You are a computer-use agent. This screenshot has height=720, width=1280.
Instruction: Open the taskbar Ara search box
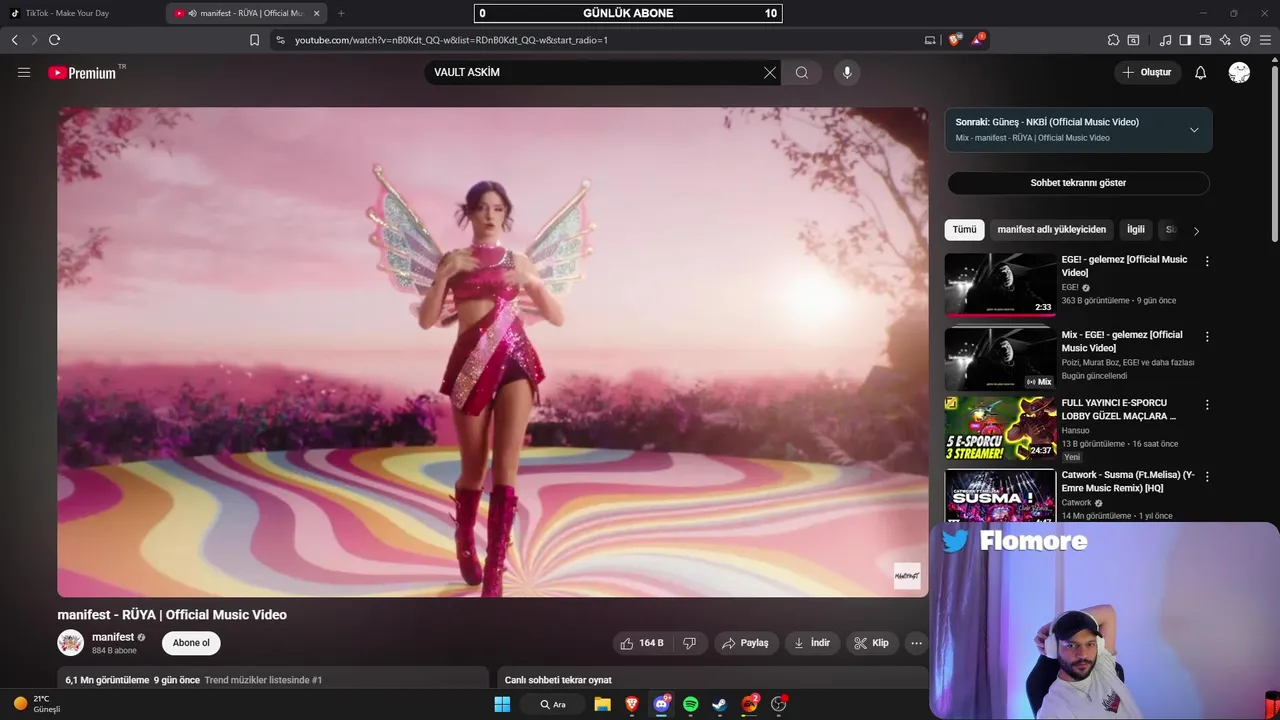[554, 704]
